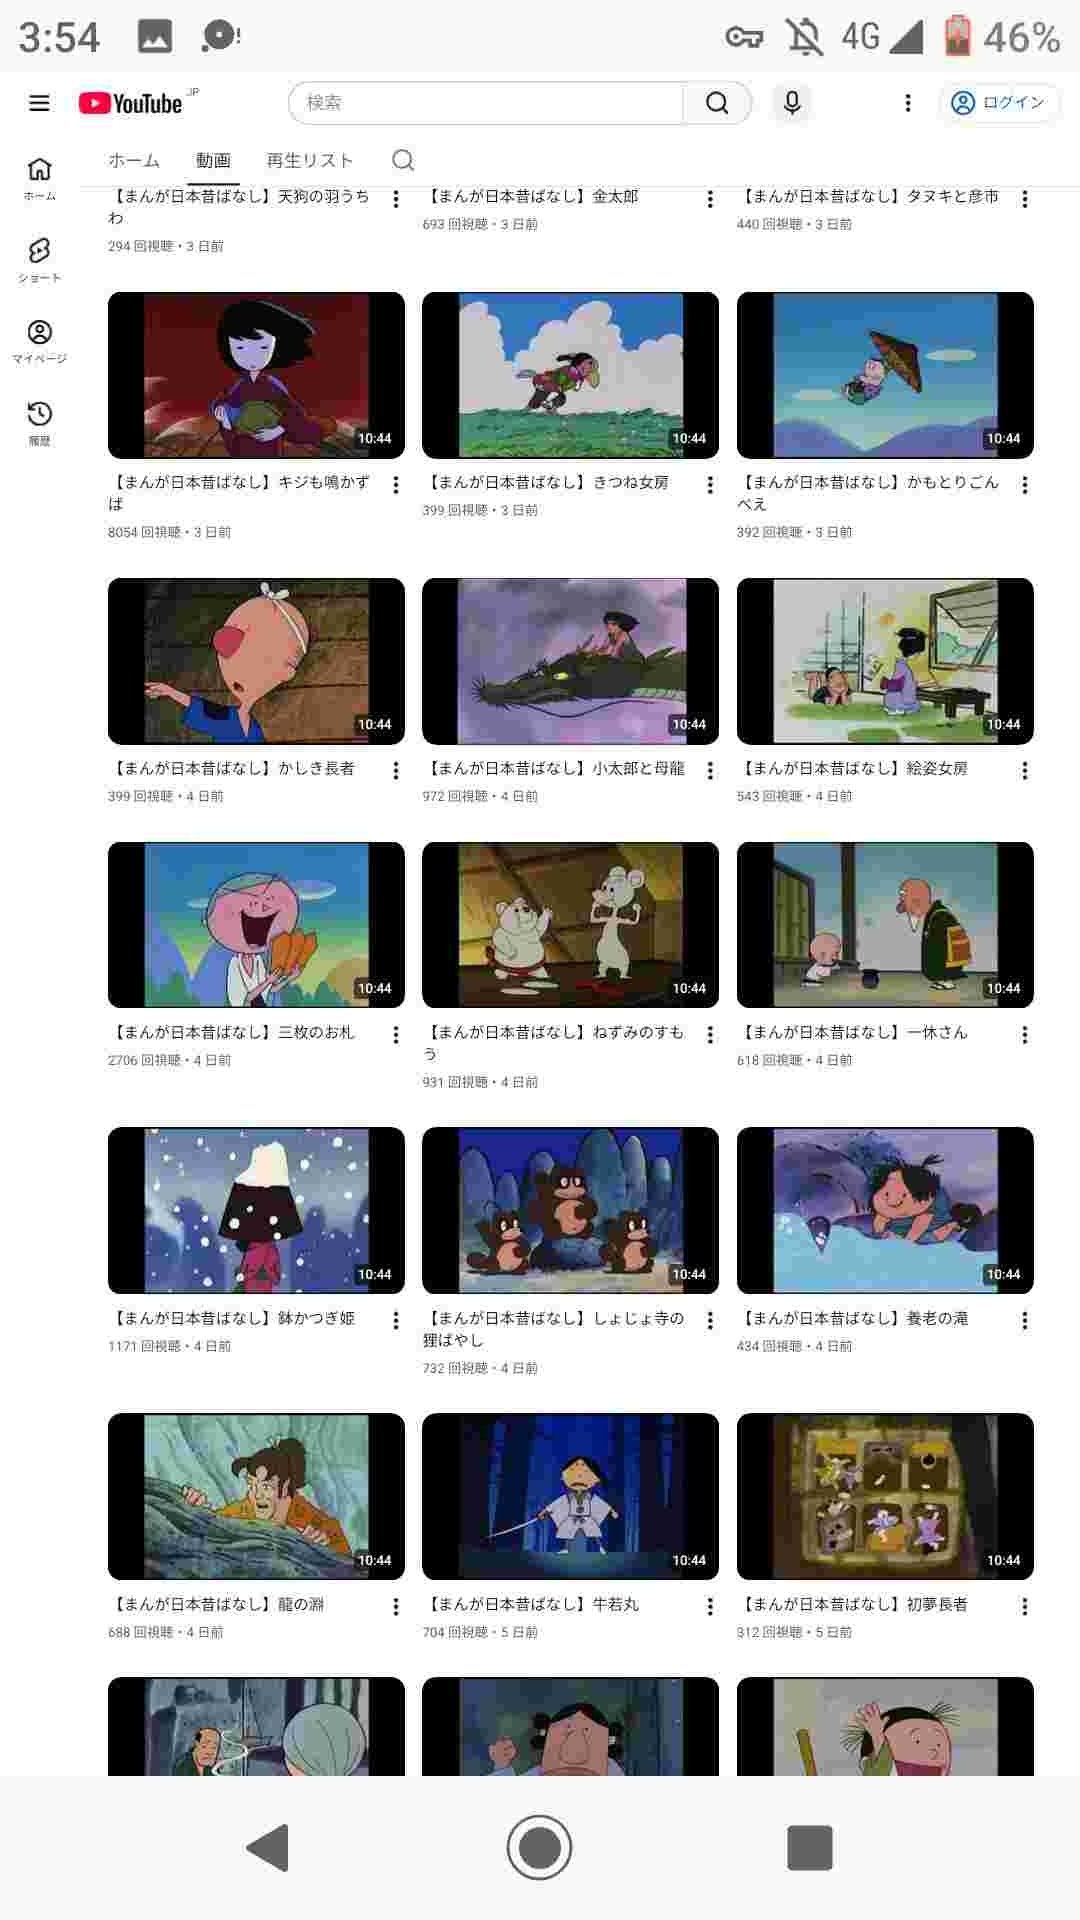This screenshot has width=1080, height=1920.
Task: Tap the magnifier search submit button
Action: point(717,103)
